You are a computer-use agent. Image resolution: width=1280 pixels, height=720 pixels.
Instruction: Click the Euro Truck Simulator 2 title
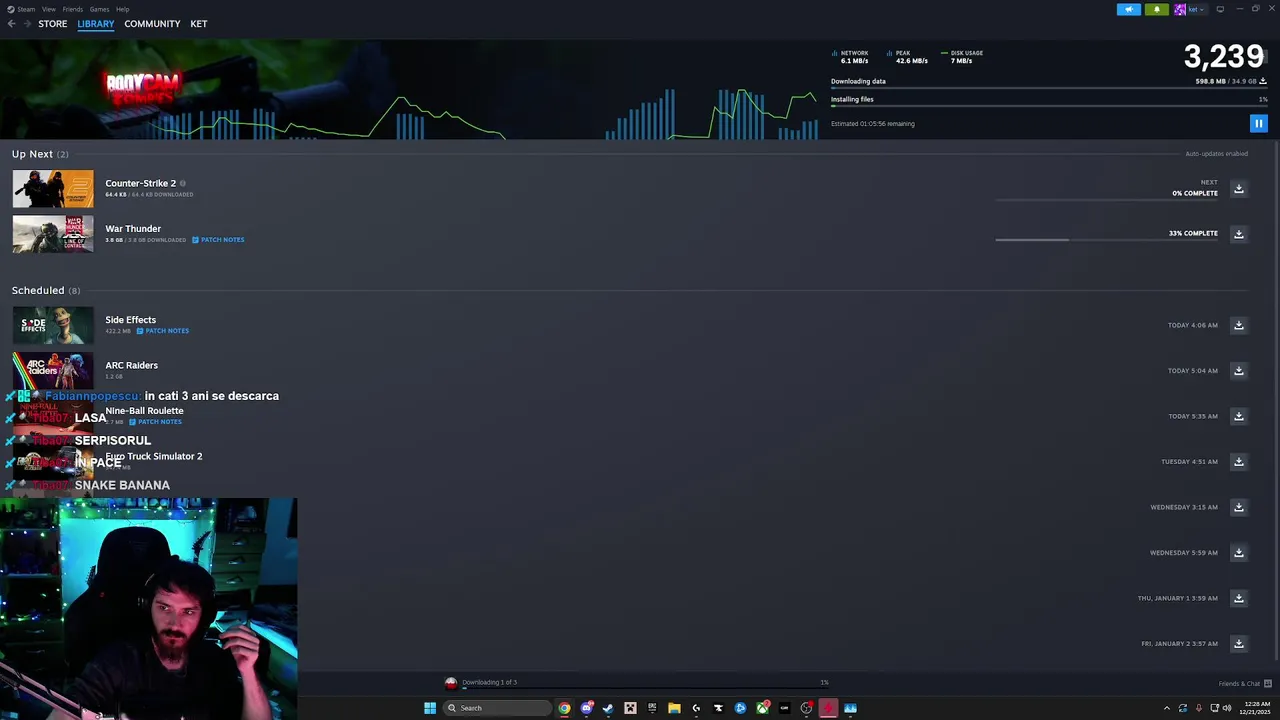click(154, 456)
